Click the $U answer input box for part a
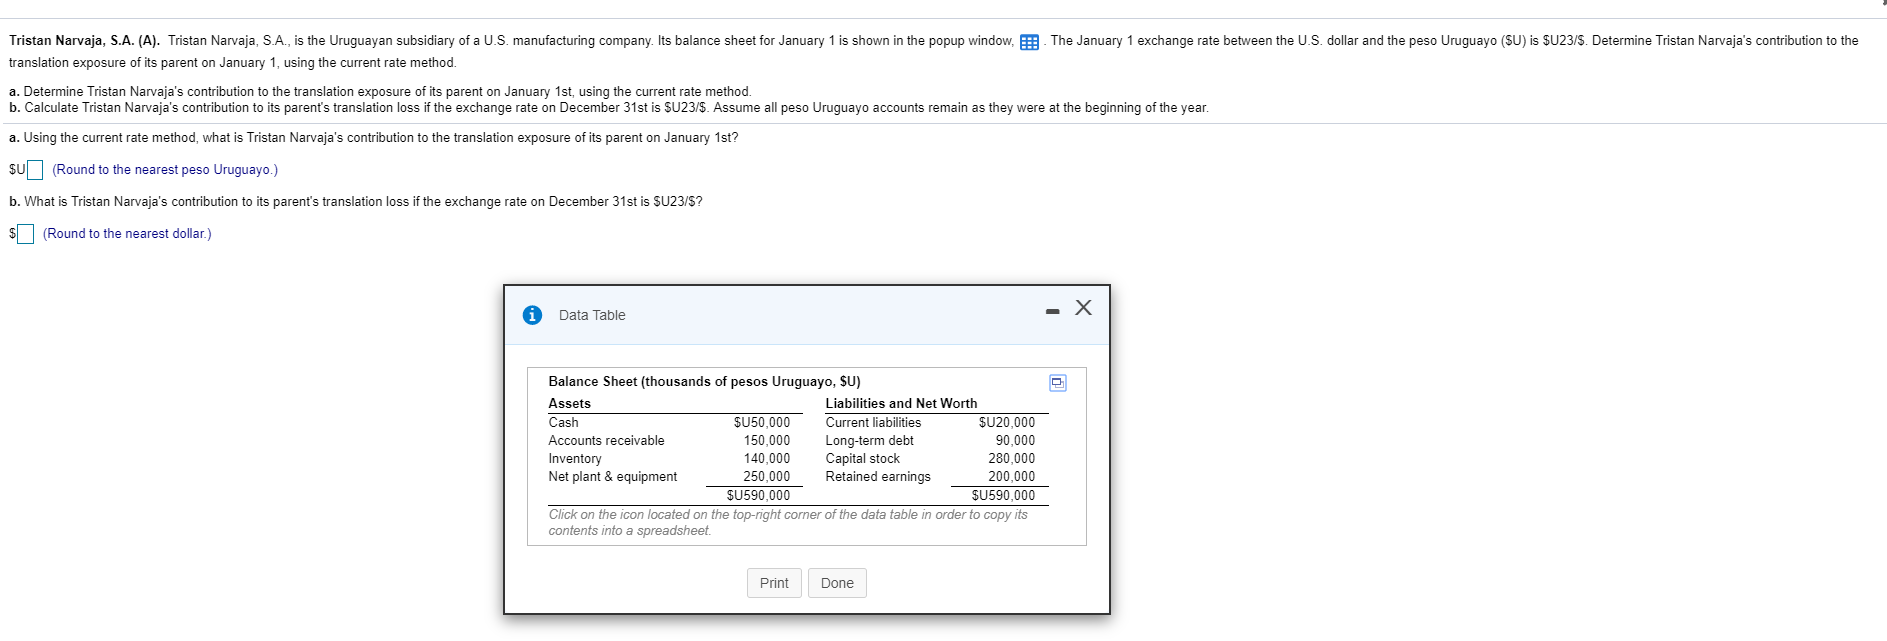This screenshot has width=1887, height=641. pyautogui.click(x=35, y=170)
